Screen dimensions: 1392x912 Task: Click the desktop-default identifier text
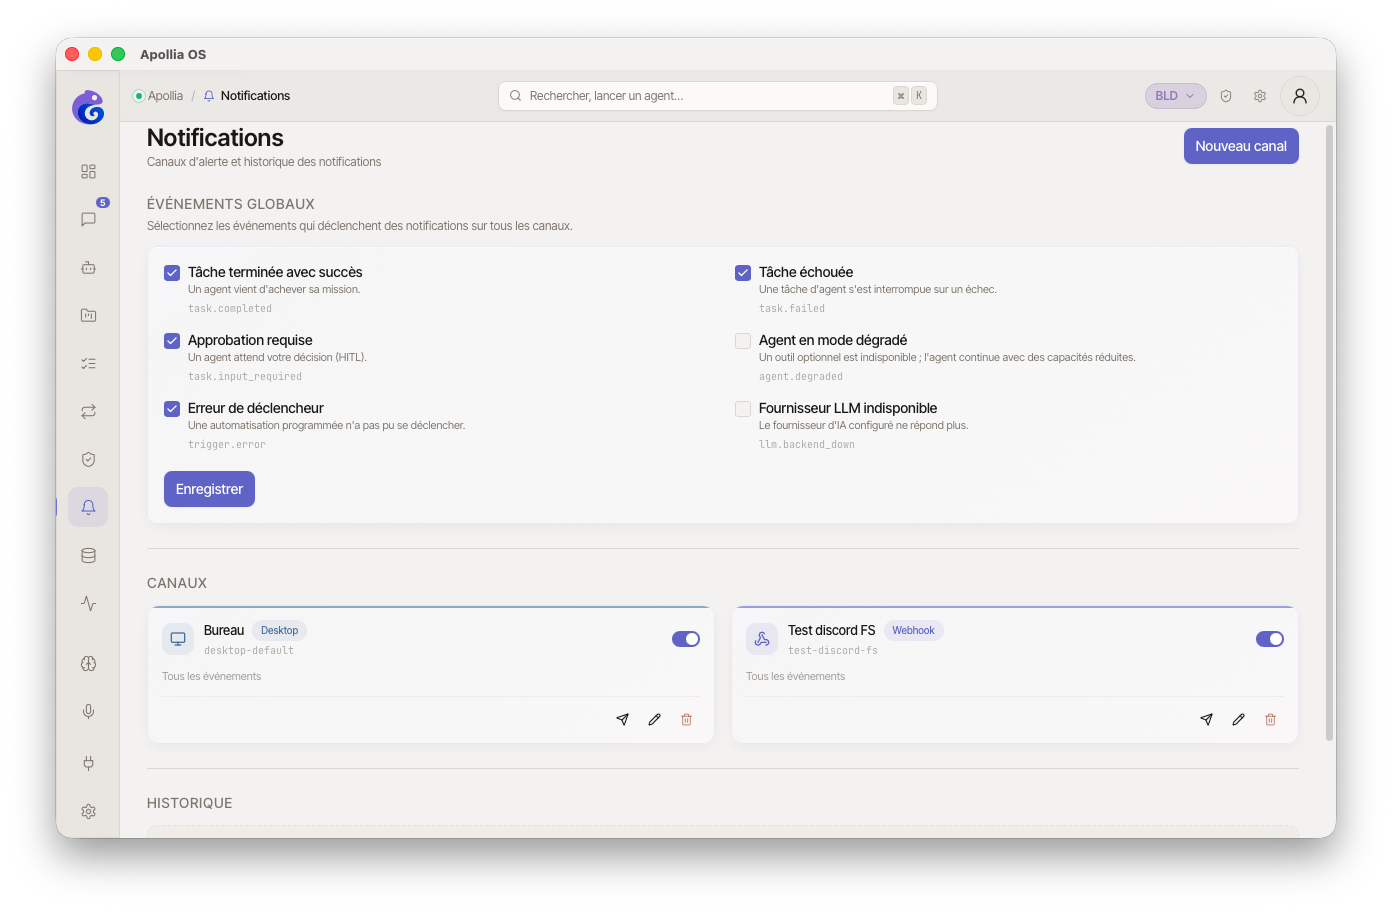click(x=249, y=651)
